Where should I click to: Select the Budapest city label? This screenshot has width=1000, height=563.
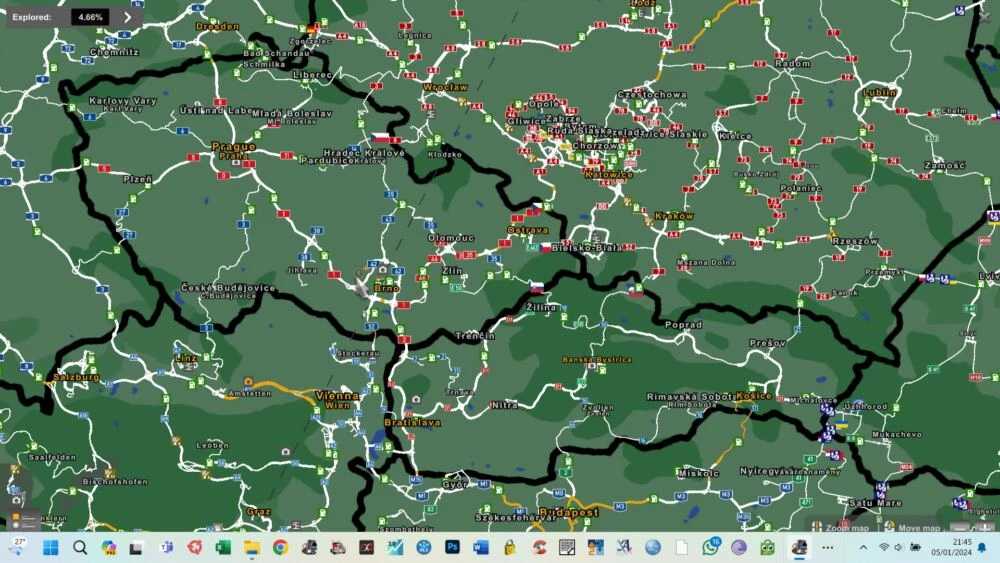click(x=568, y=512)
